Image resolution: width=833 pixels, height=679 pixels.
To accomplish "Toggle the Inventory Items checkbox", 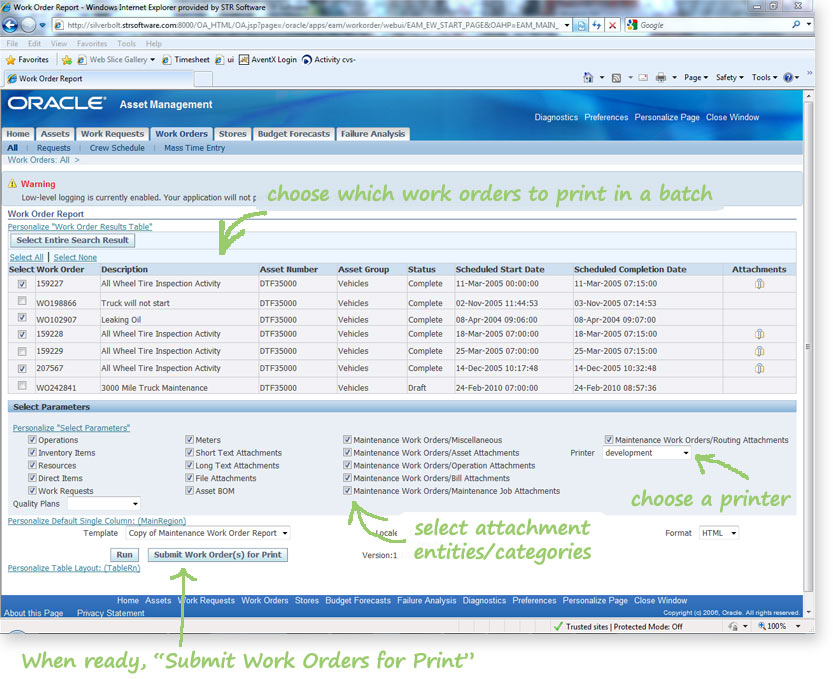I will coord(32,453).
